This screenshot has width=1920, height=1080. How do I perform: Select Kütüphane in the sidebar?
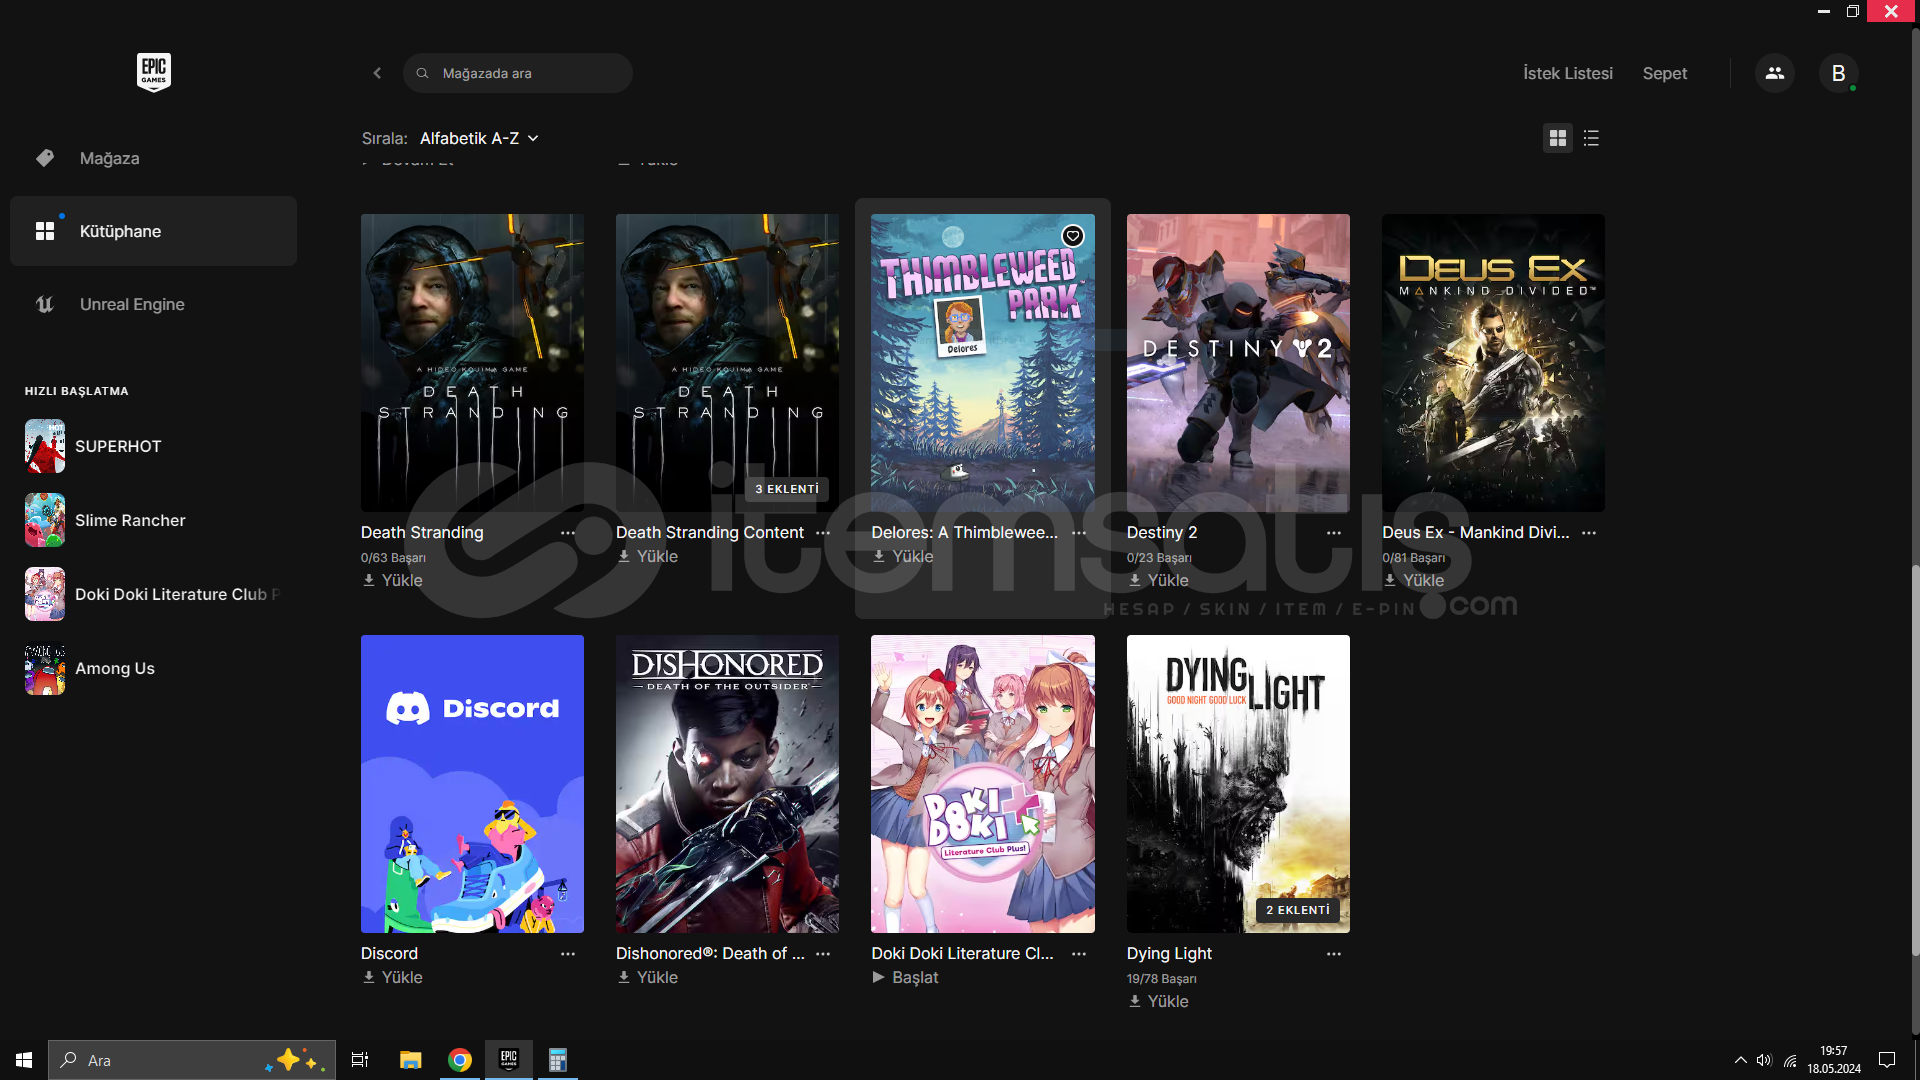(x=153, y=231)
